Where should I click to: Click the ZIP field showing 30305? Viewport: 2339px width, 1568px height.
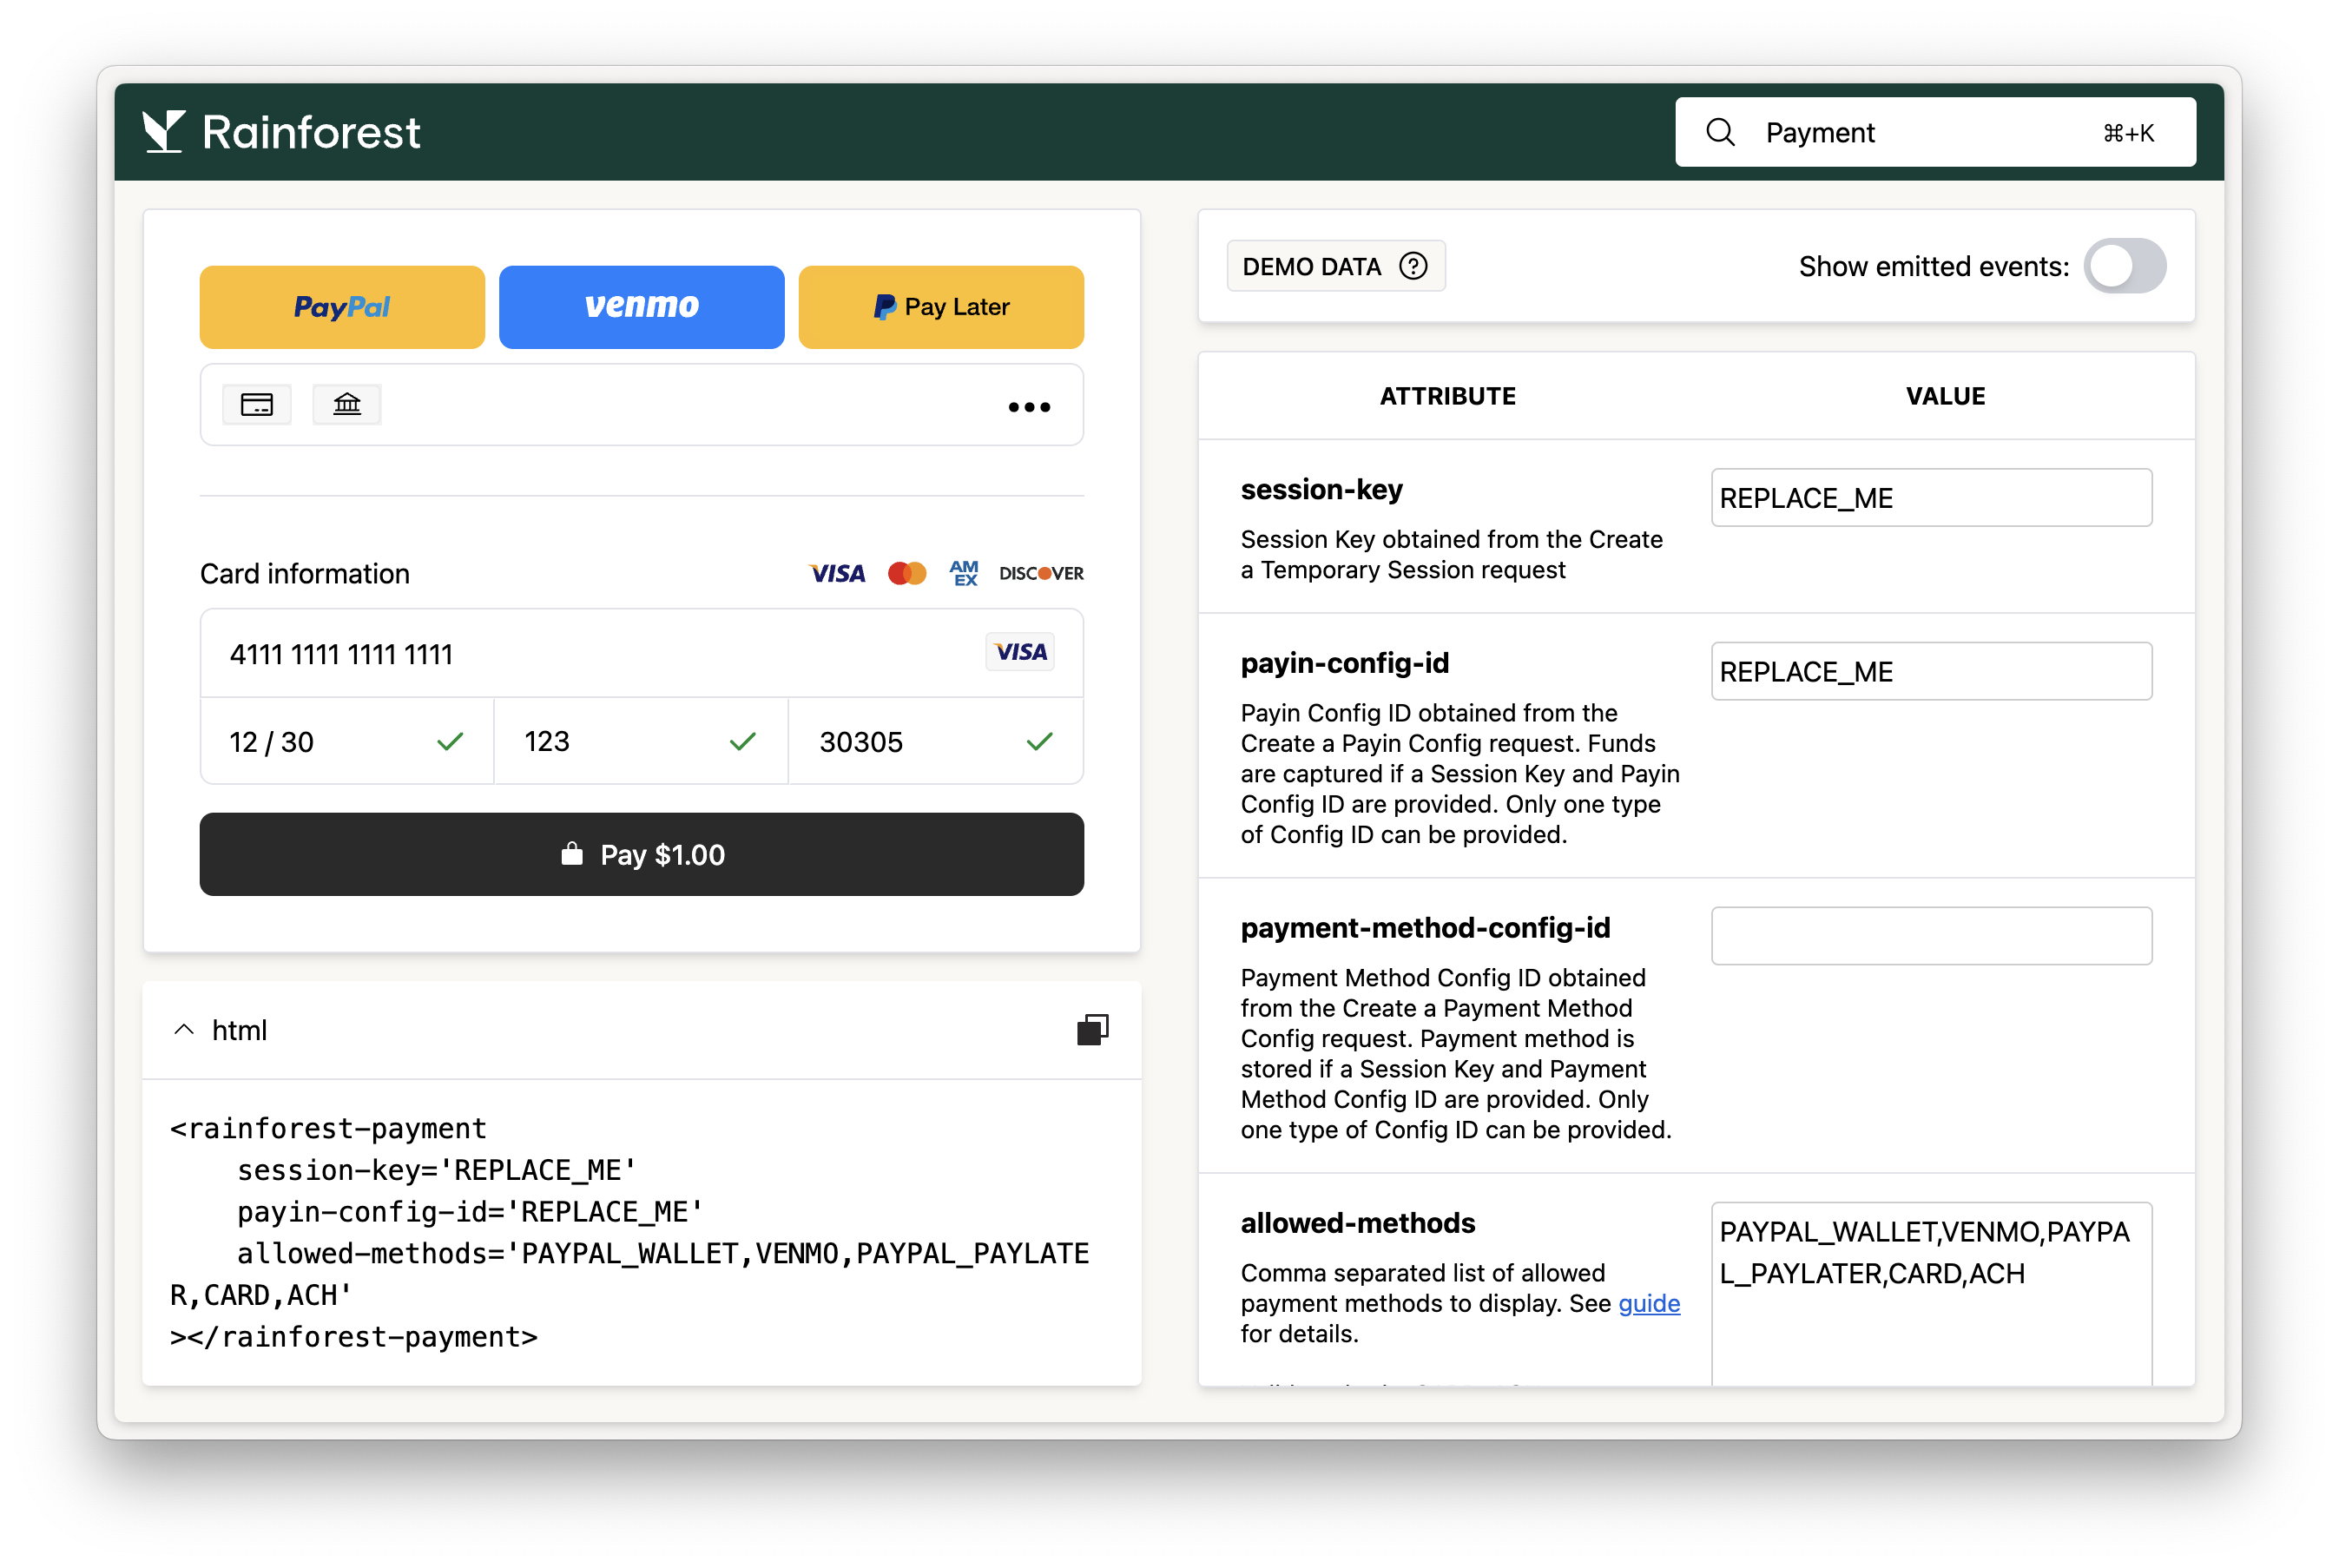936,741
